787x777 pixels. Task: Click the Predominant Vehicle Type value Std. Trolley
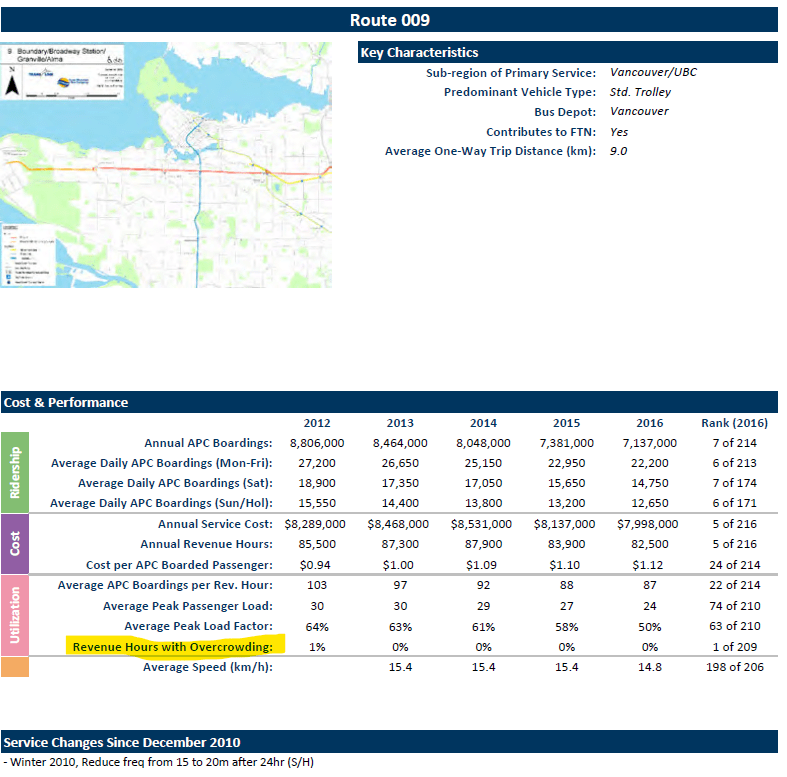640,92
